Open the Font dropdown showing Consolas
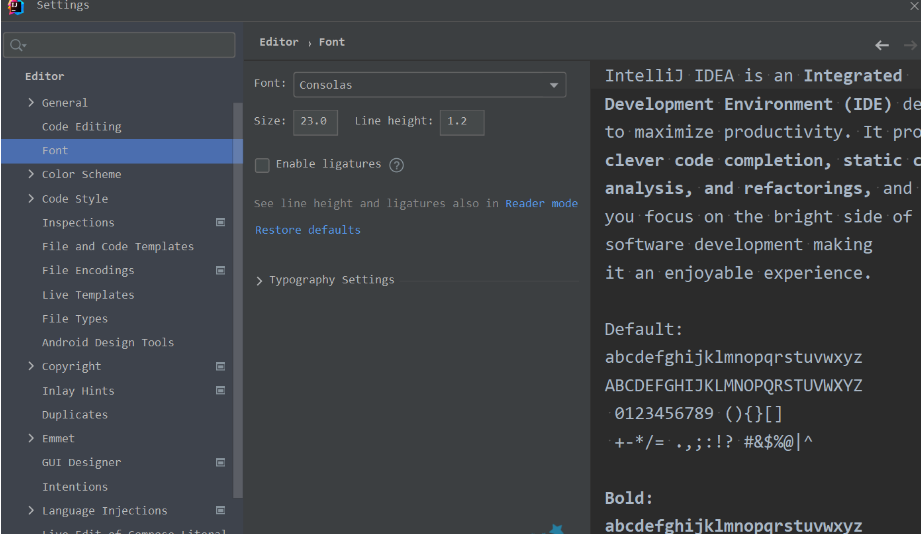The image size is (921, 534). pyautogui.click(x=429, y=85)
